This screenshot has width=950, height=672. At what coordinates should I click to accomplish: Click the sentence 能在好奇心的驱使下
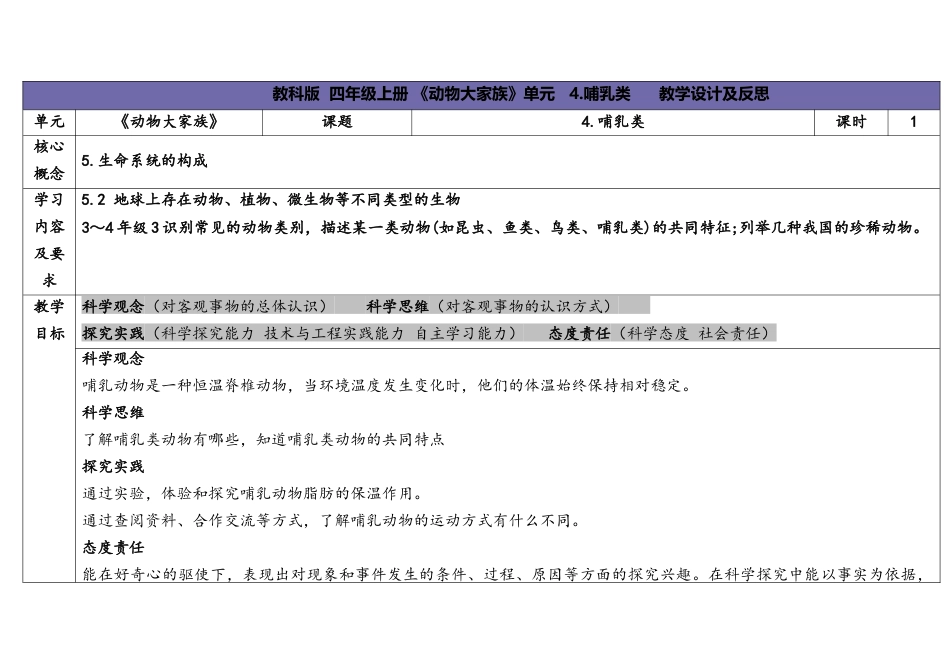pos(503,574)
